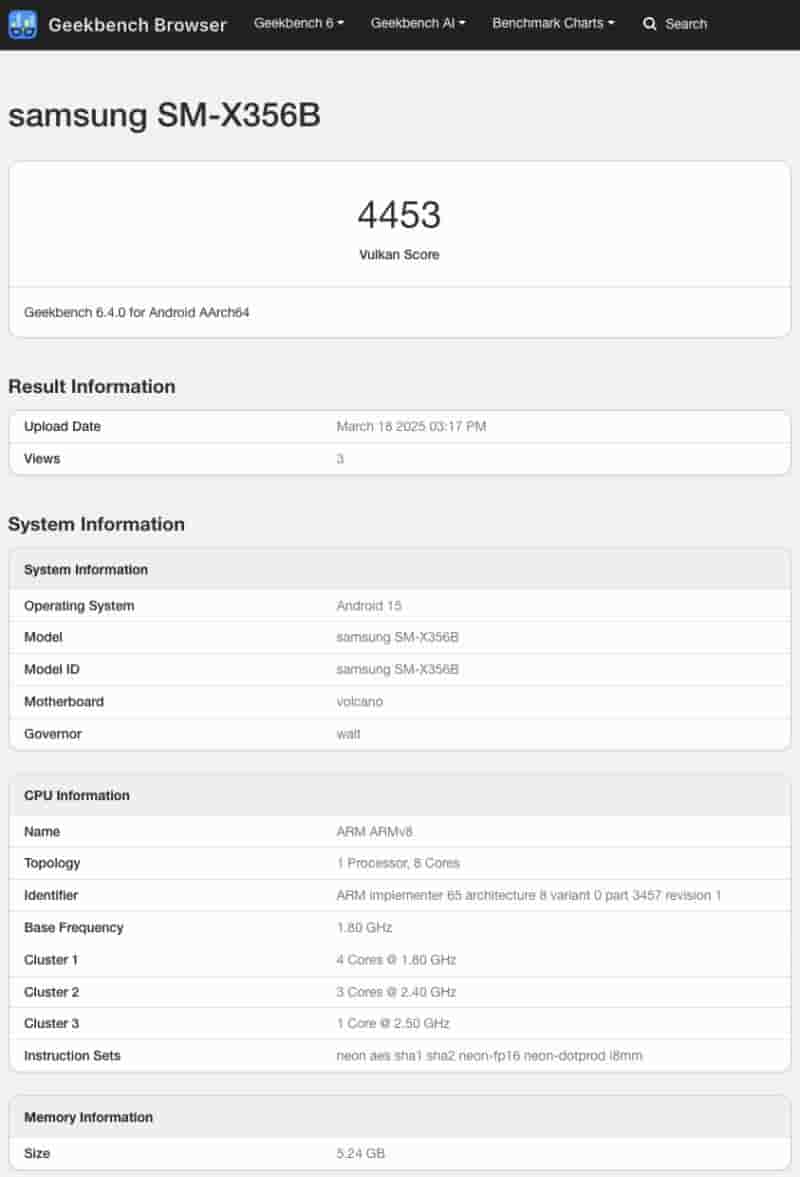800x1177 pixels.
Task: Select the Upload Date value
Action: pyautogui.click(x=411, y=427)
